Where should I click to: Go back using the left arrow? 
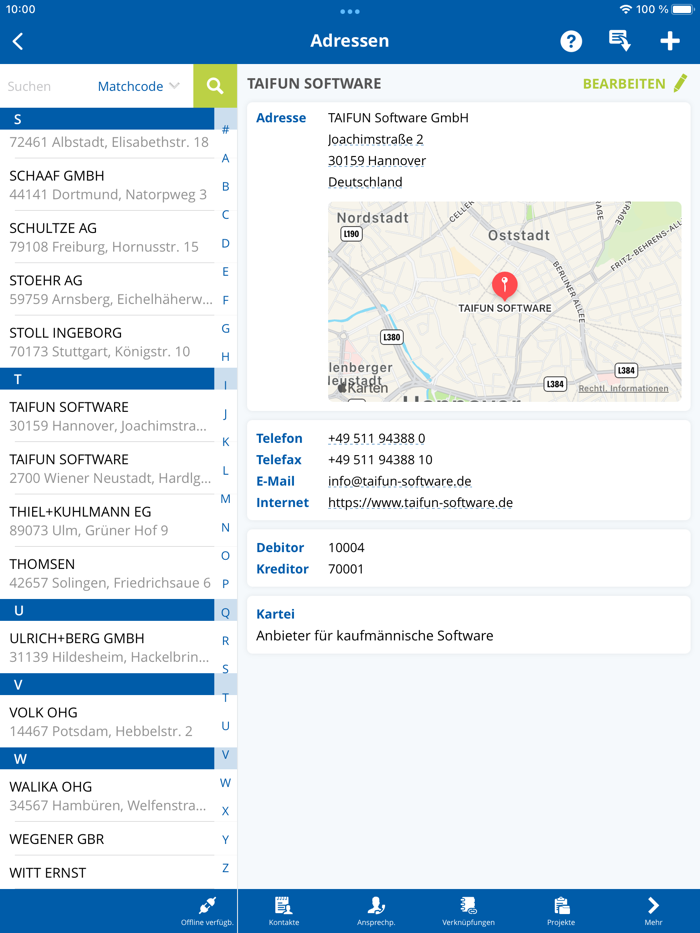[x=18, y=41]
